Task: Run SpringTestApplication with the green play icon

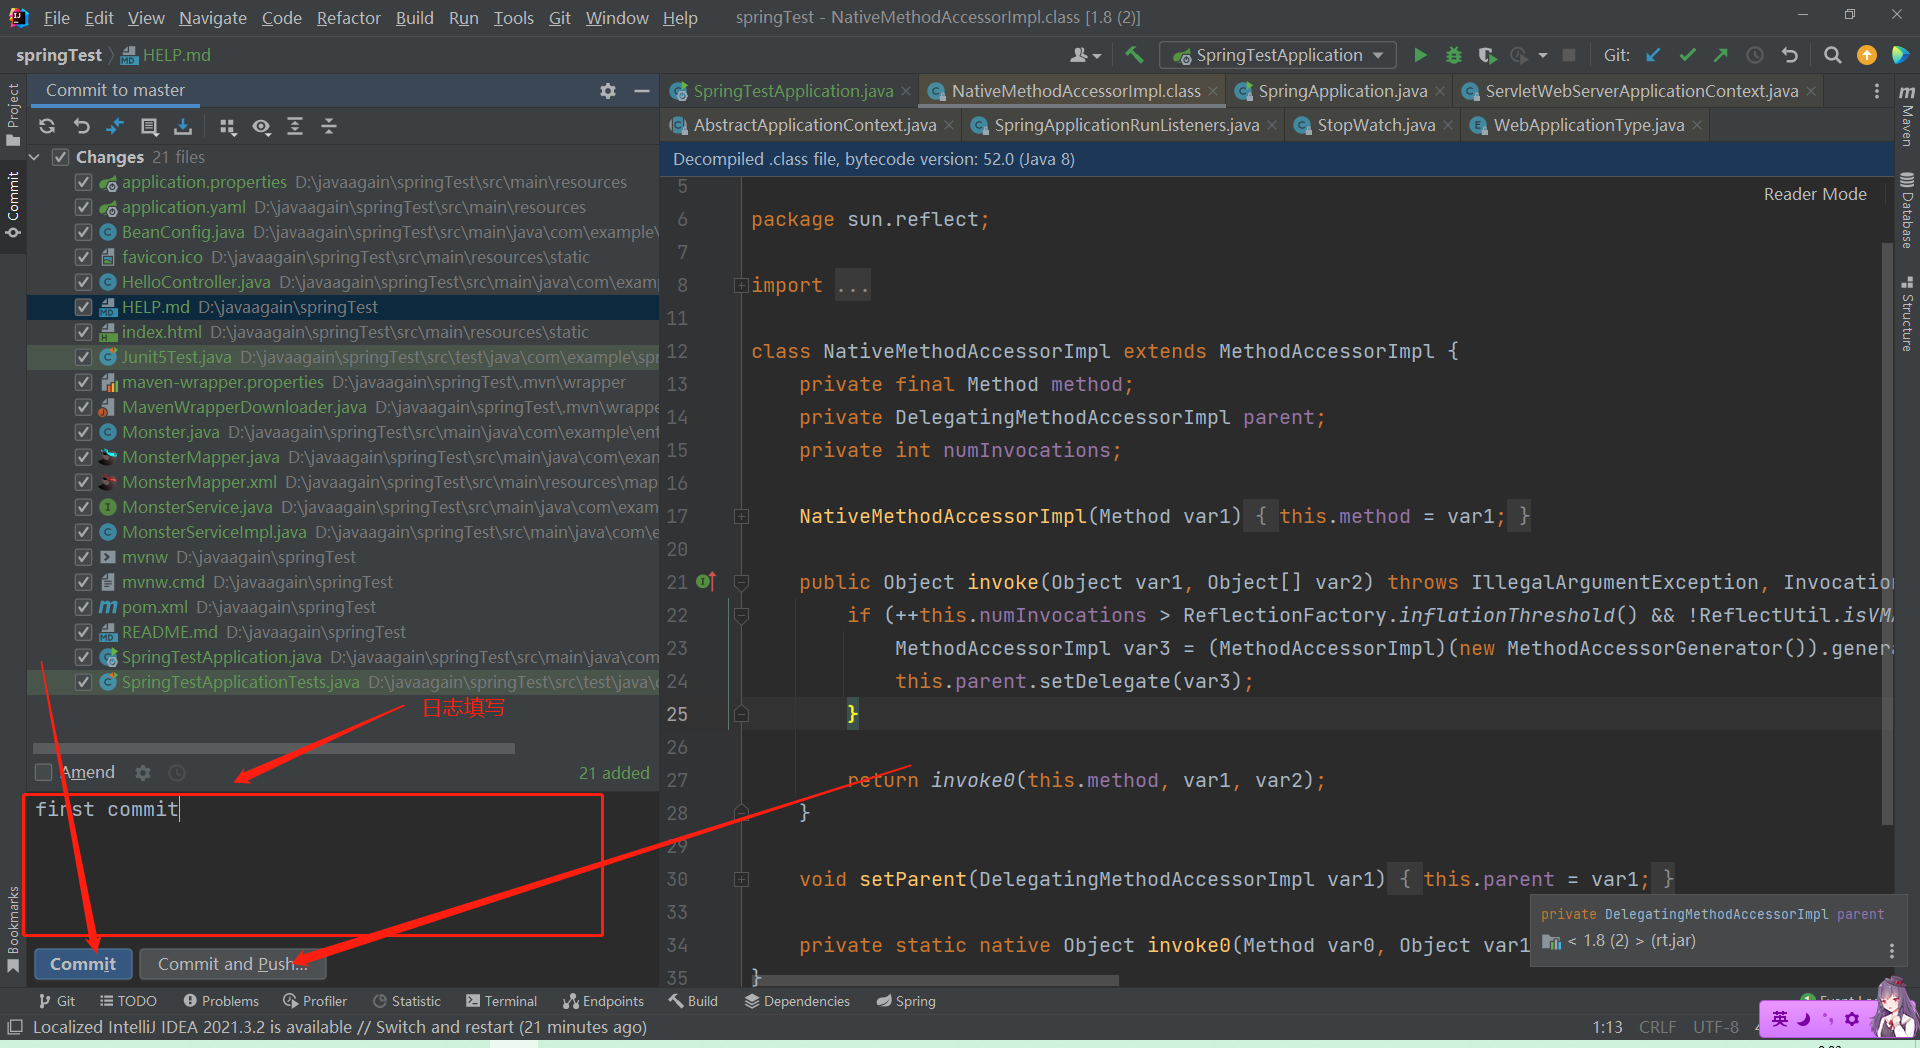Action: click(1420, 55)
